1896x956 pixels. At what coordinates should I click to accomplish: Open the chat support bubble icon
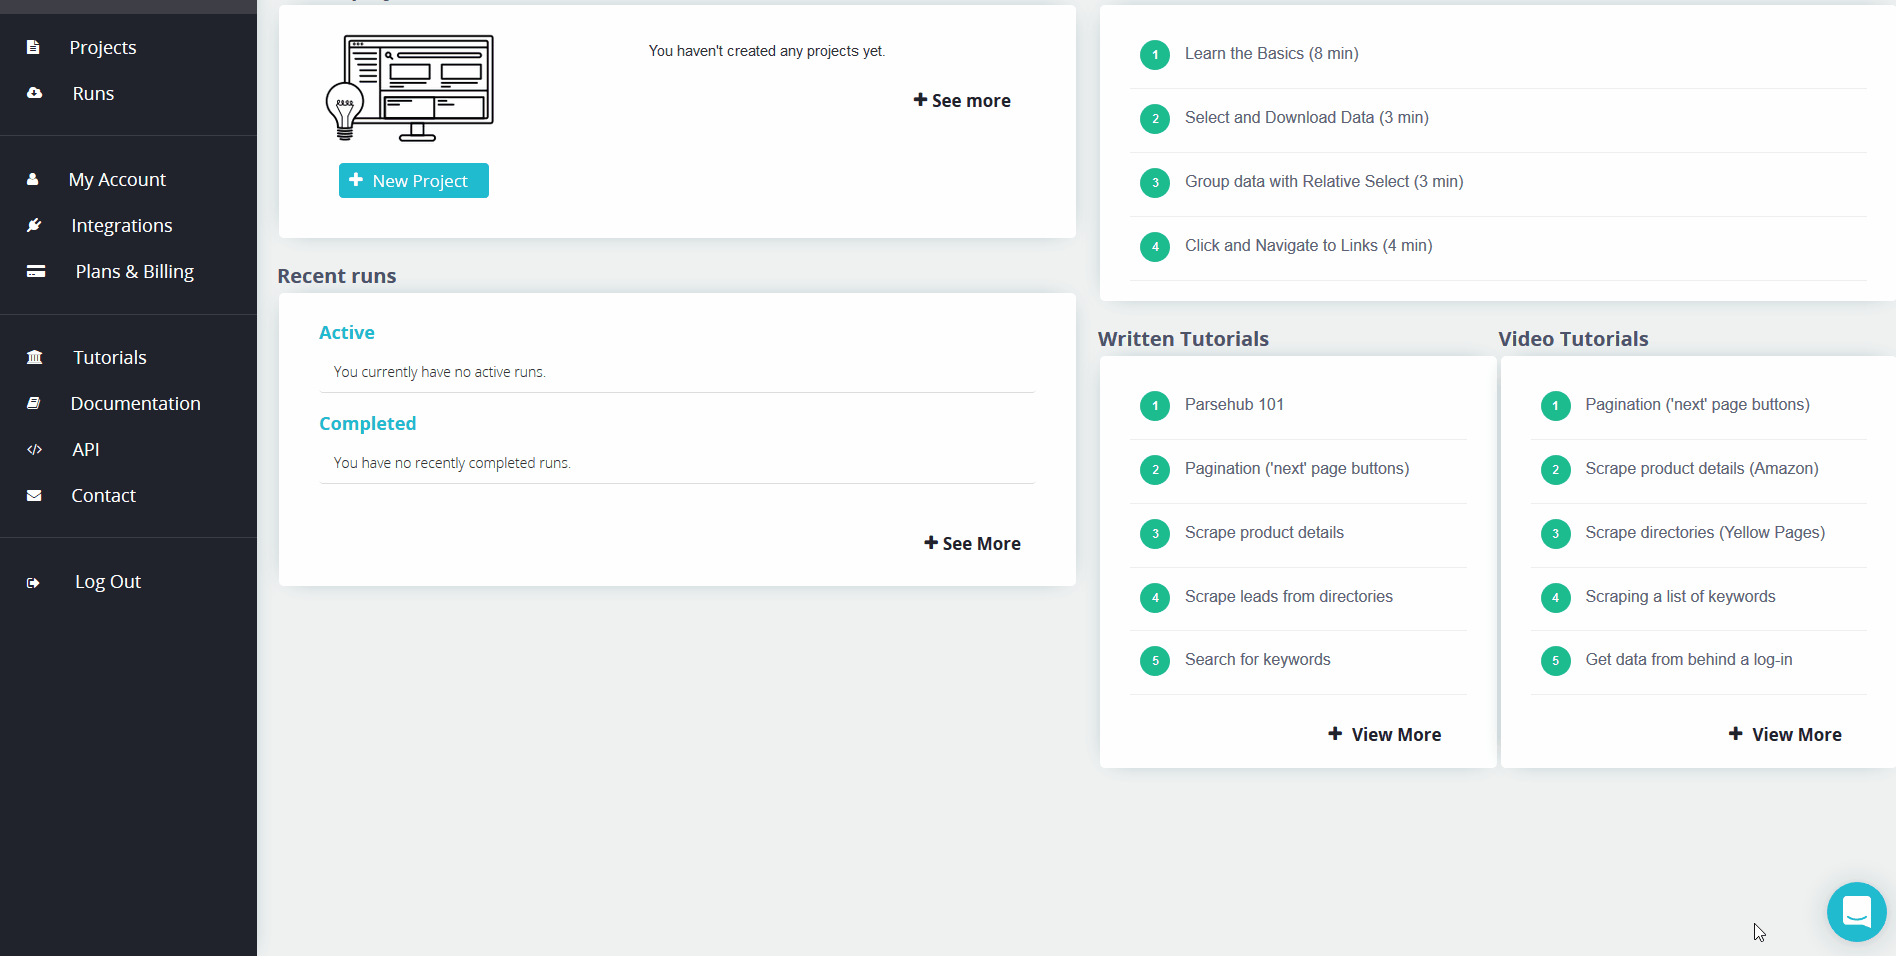(x=1856, y=912)
